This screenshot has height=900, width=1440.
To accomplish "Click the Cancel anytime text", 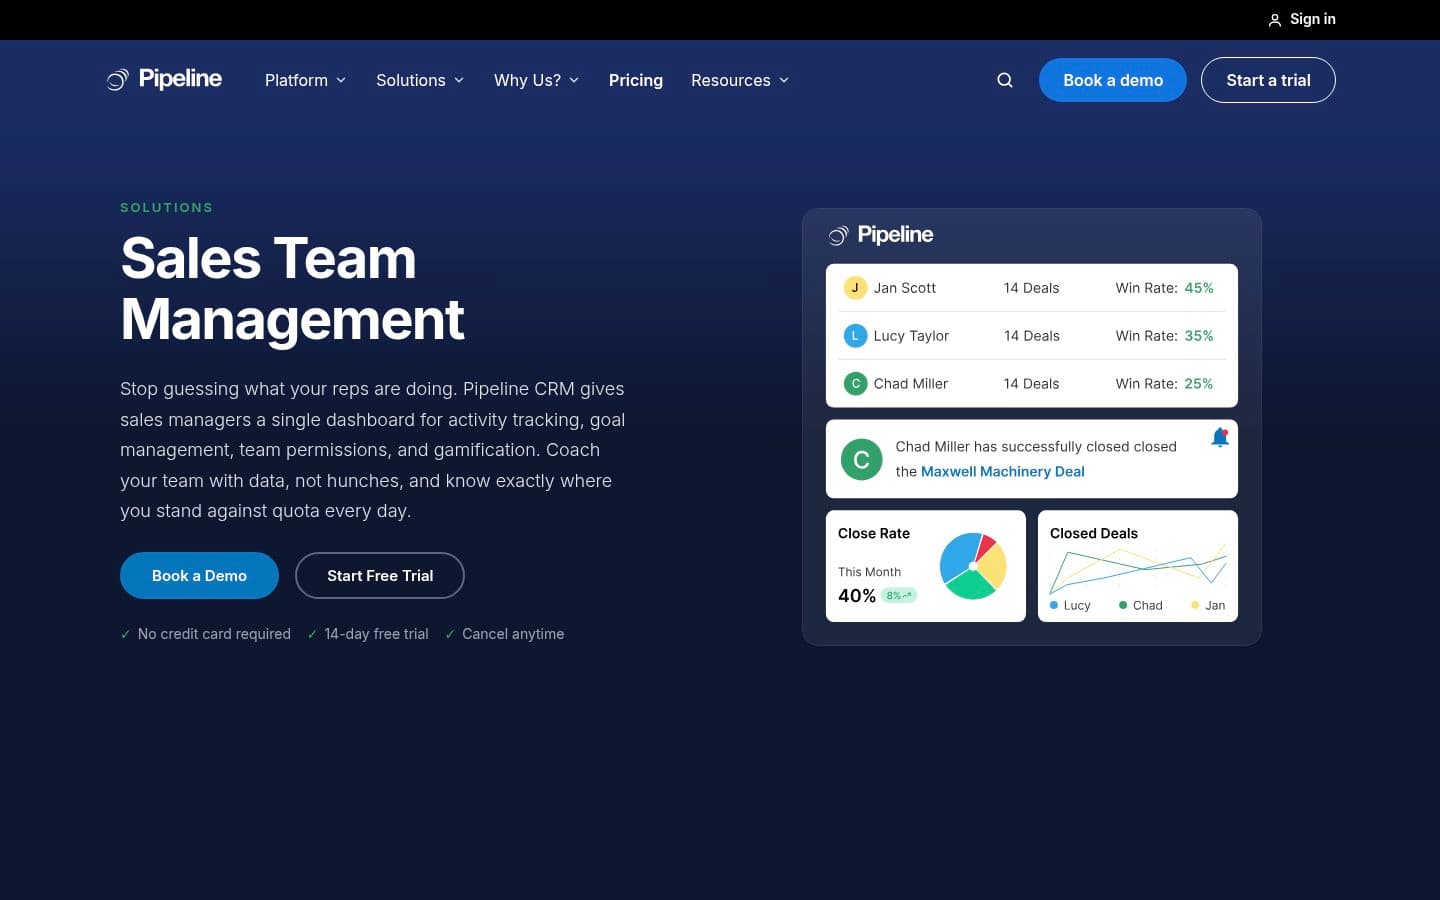I will (x=513, y=634).
